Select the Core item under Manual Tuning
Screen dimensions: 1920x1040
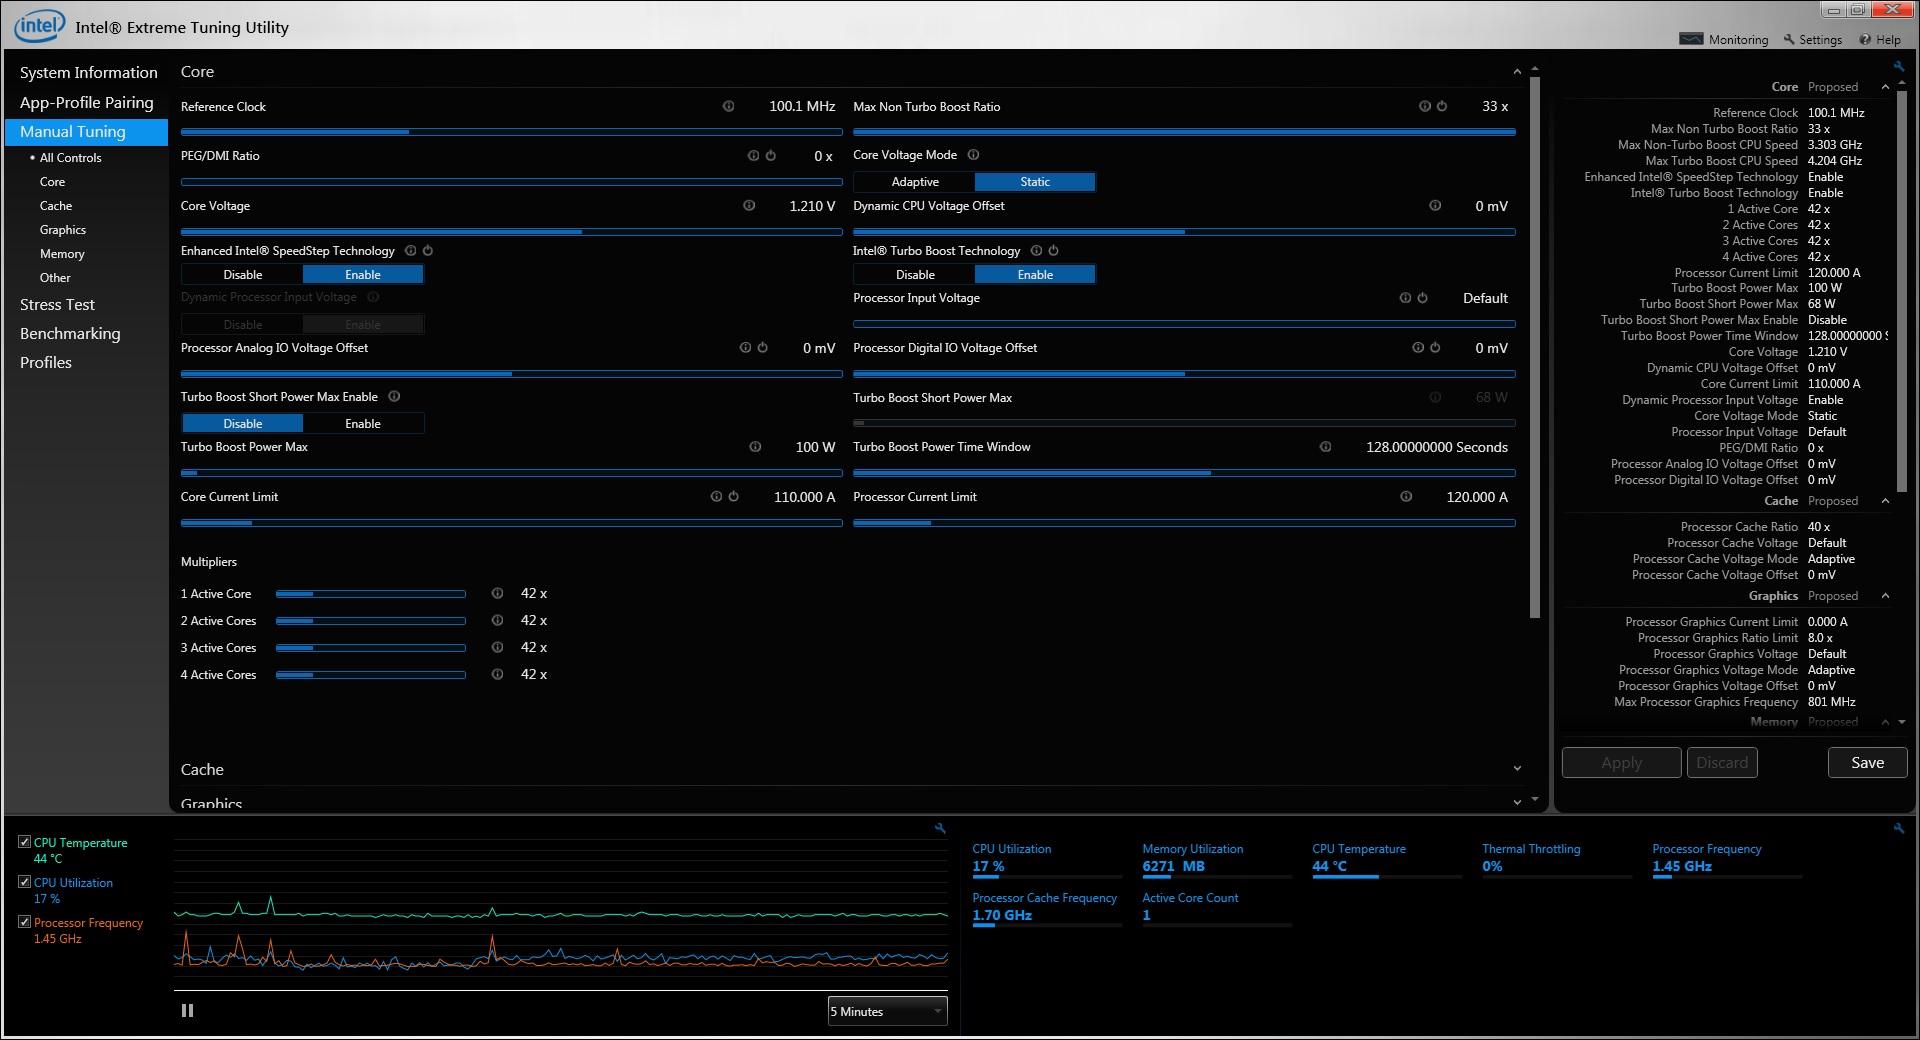click(x=52, y=182)
